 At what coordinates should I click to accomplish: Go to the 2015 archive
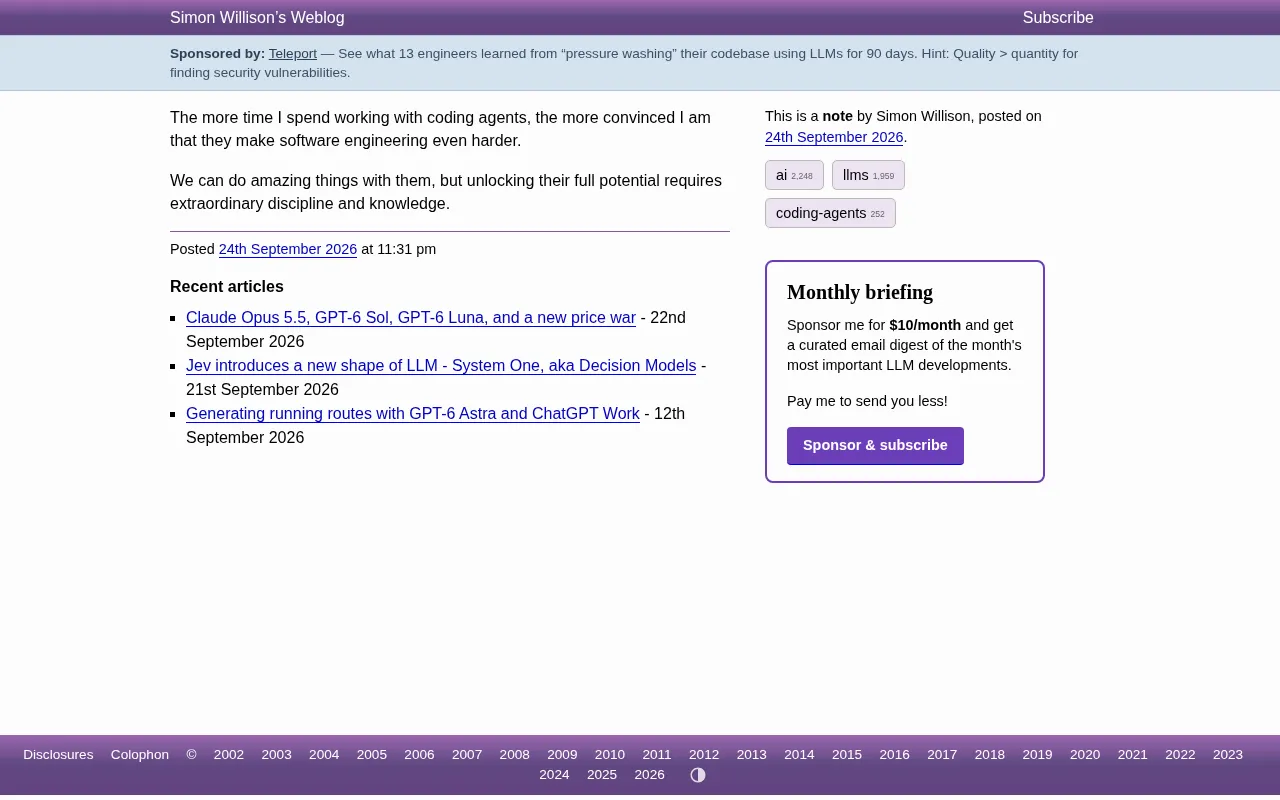coord(847,755)
